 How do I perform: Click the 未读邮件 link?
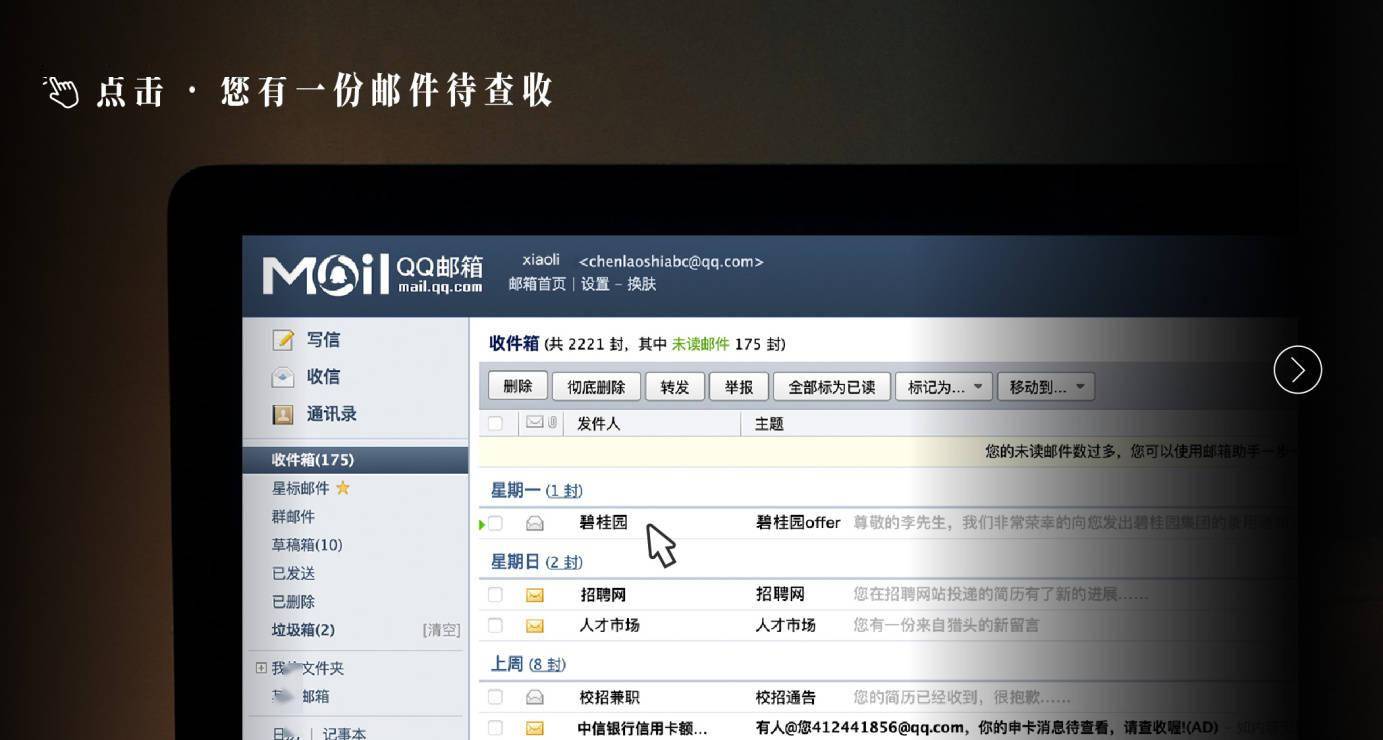[x=700, y=344]
